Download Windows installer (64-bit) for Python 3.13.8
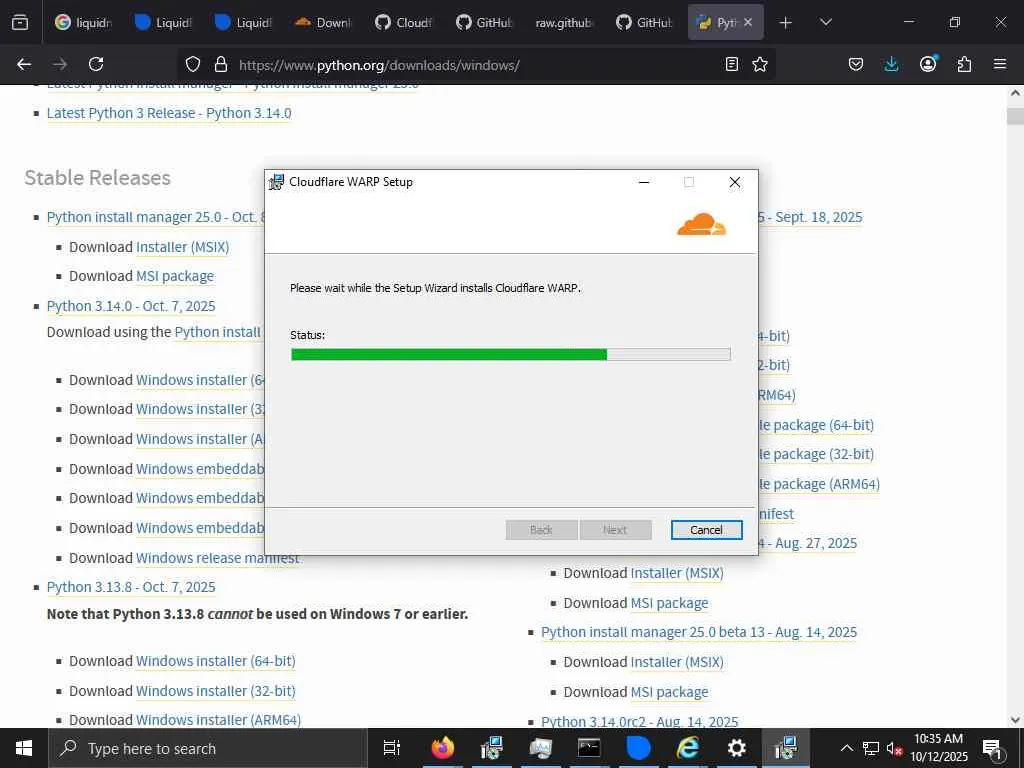 click(x=216, y=661)
